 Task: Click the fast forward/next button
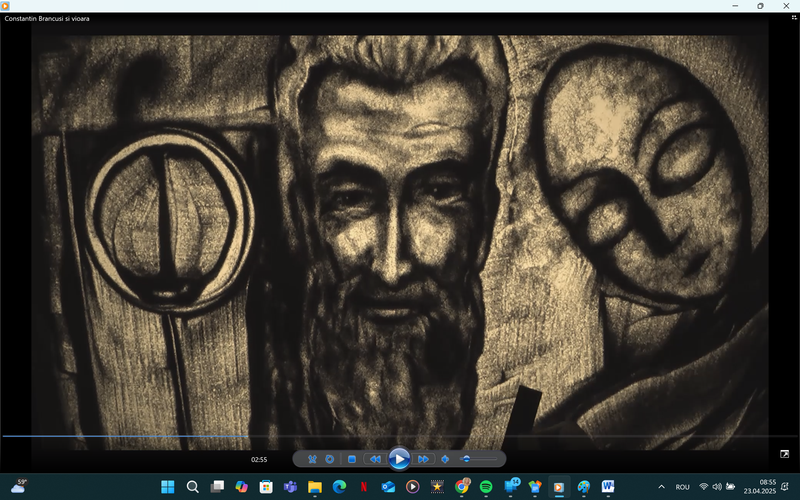point(423,459)
